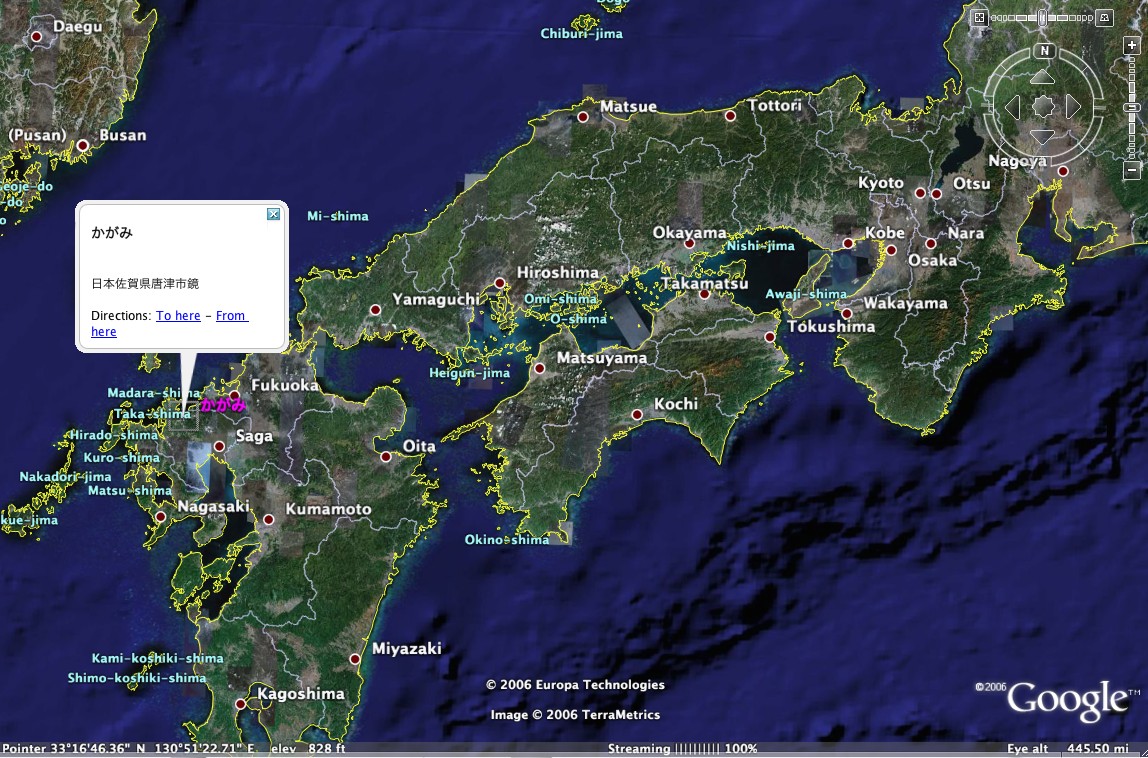Screen dimensions: 1148x758
Task: Click the Oita city marker dot
Action: click(x=386, y=457)
